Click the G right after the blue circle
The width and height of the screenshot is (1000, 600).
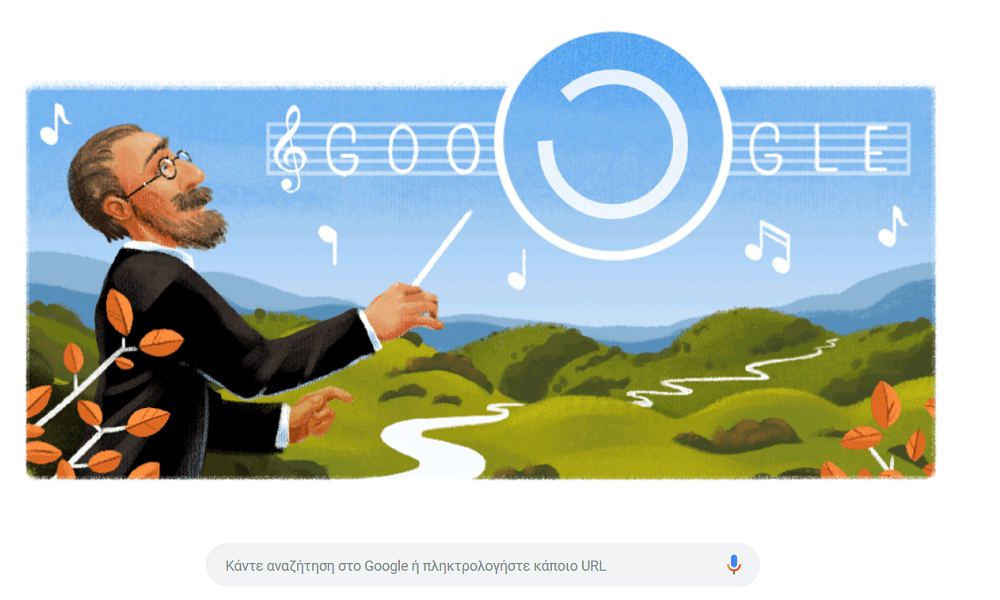[x=765, y=149]
